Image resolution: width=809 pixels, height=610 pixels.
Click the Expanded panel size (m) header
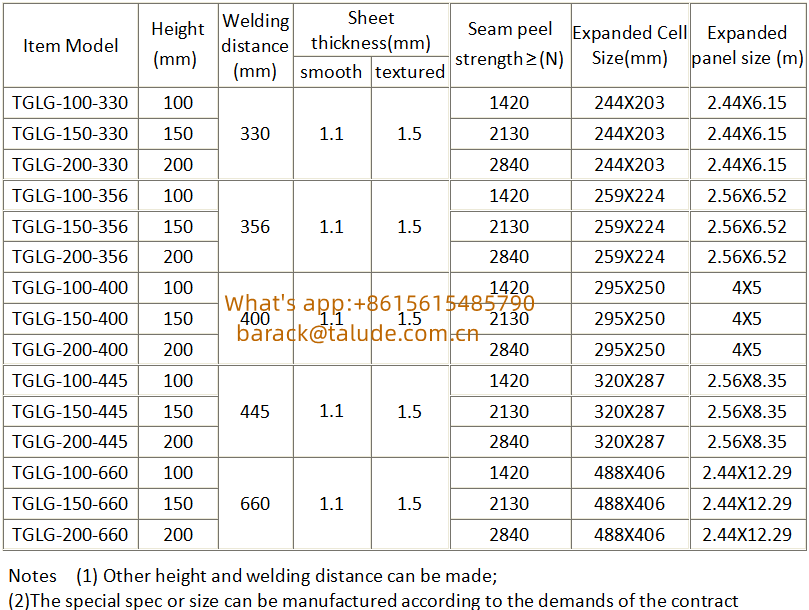click(747, 46)
